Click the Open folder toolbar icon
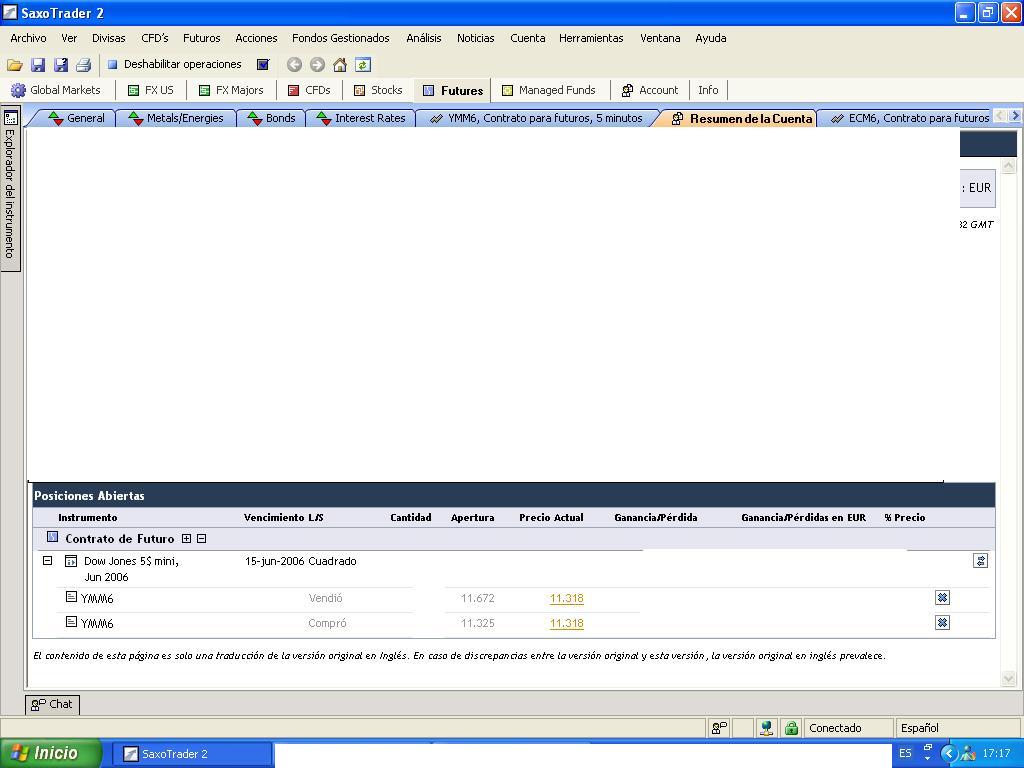Image resolution: width=1024 pixels, height=768 pixels. tap(14, 65)
